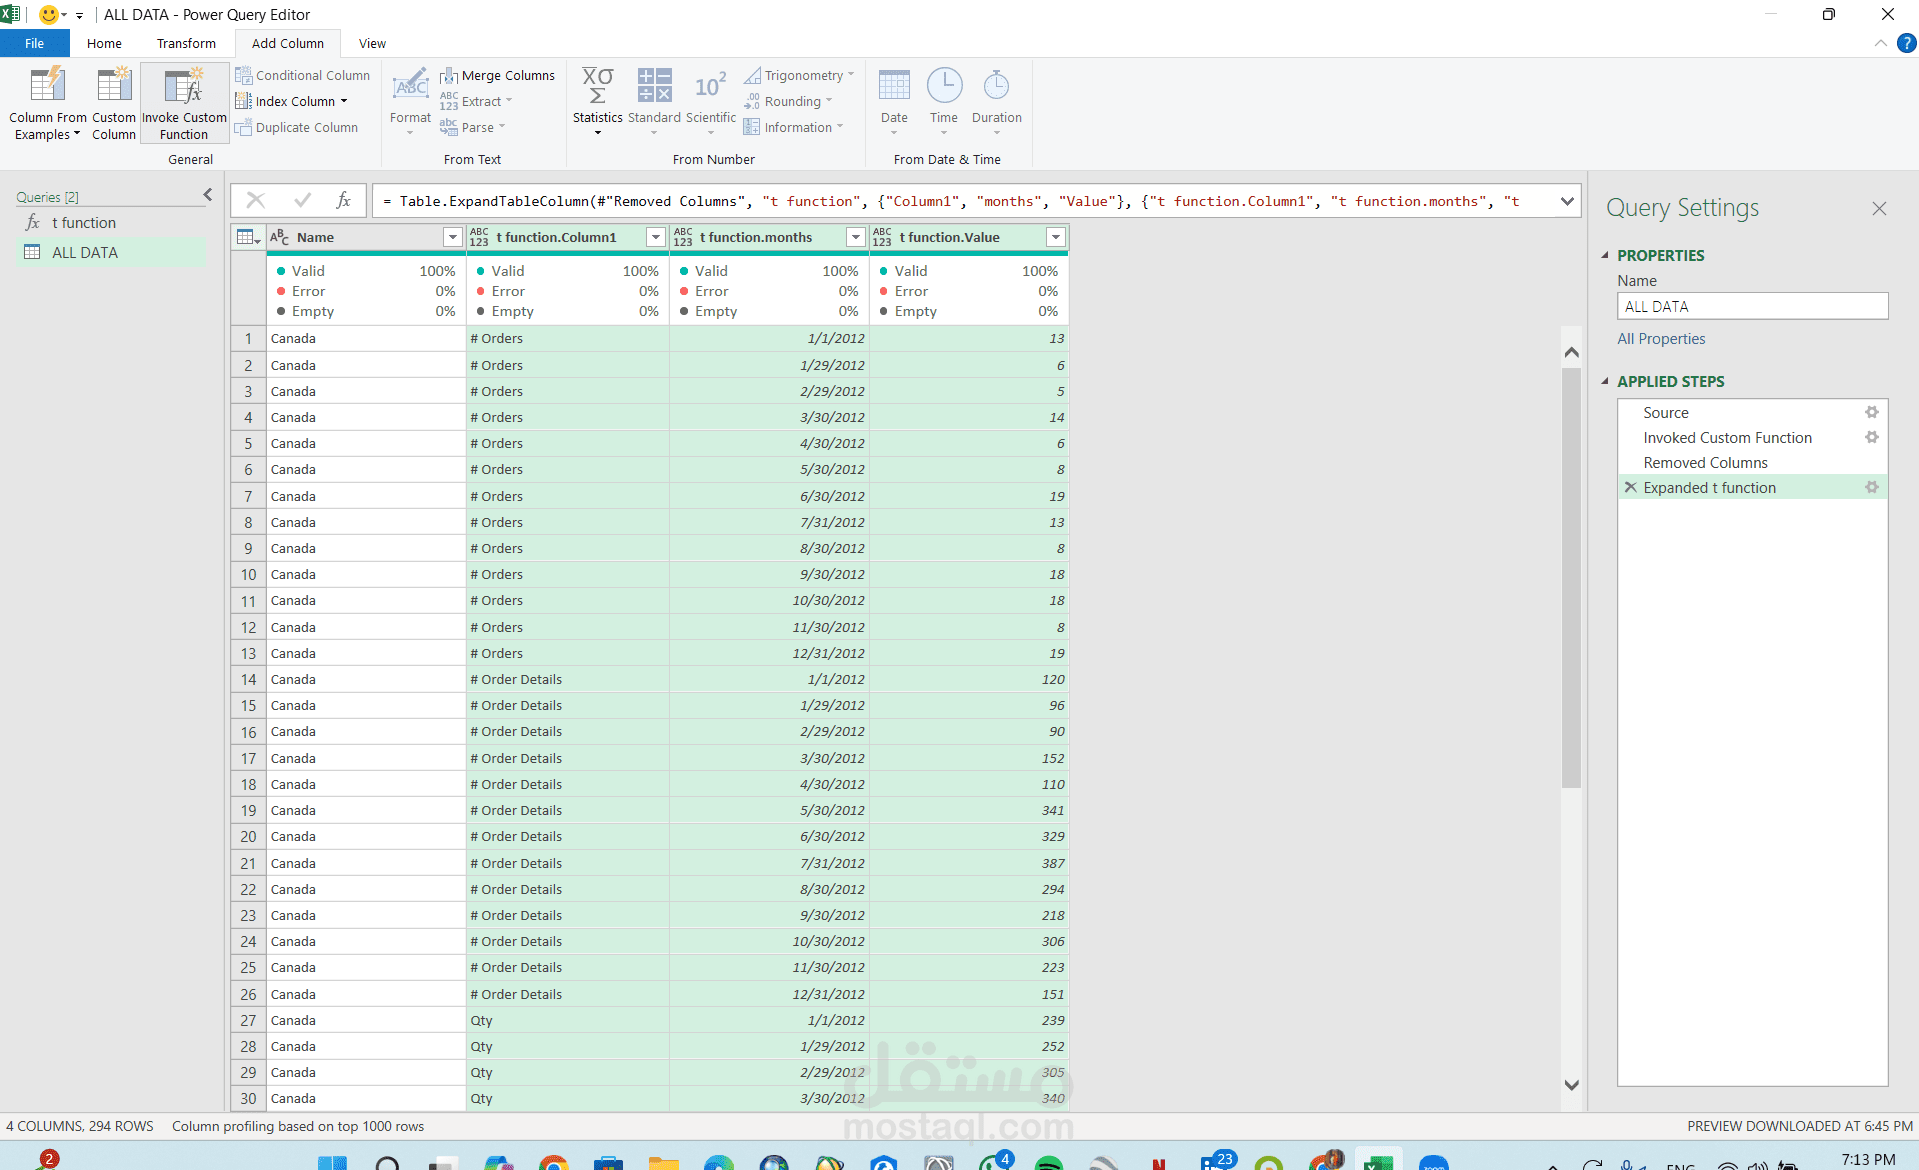Click Column From Examples icon
Viewport: 1919px width, 1170px height.
click(x=47, y=104)
